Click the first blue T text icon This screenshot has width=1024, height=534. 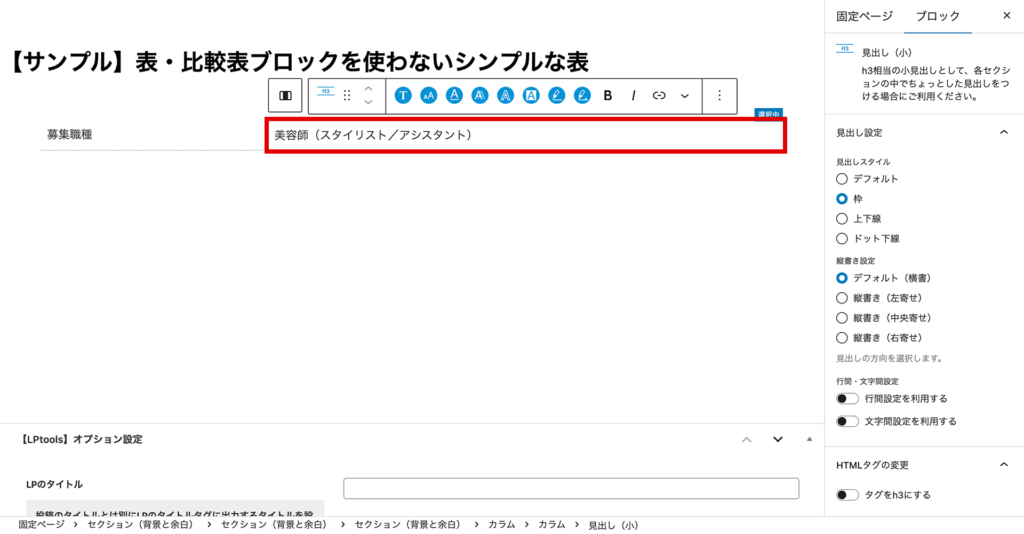tap(402, 96)
